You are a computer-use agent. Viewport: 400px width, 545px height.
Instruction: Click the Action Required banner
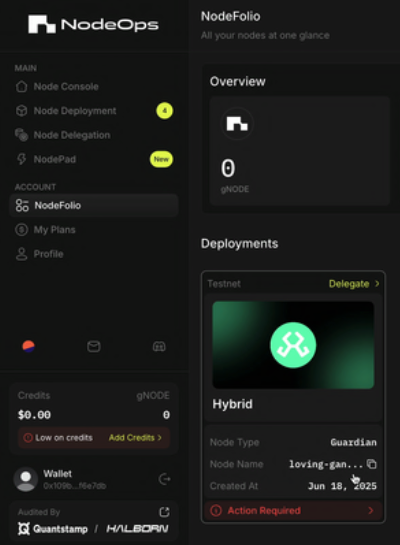(293, 511)
